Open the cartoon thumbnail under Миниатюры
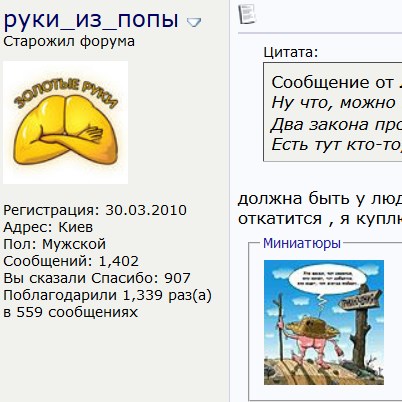Image resolution: width=402 pixels, height=402 pixels. point(324,322)
